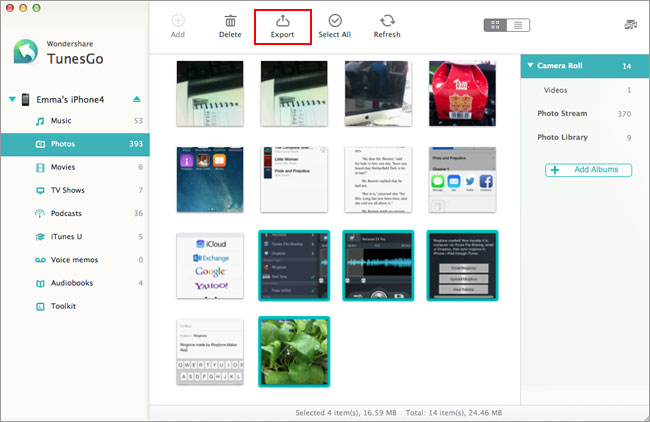Click the Add icon in the toolbar
The width and height of the screenshot is (650, 422).
(178, 21)
